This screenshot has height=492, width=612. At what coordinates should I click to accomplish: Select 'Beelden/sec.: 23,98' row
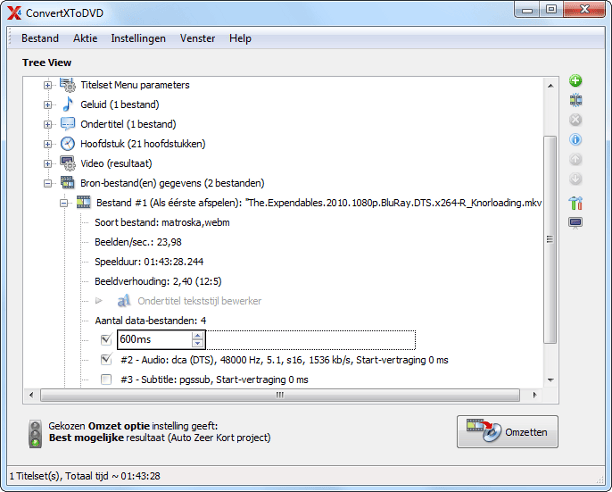tap(138, 242)
